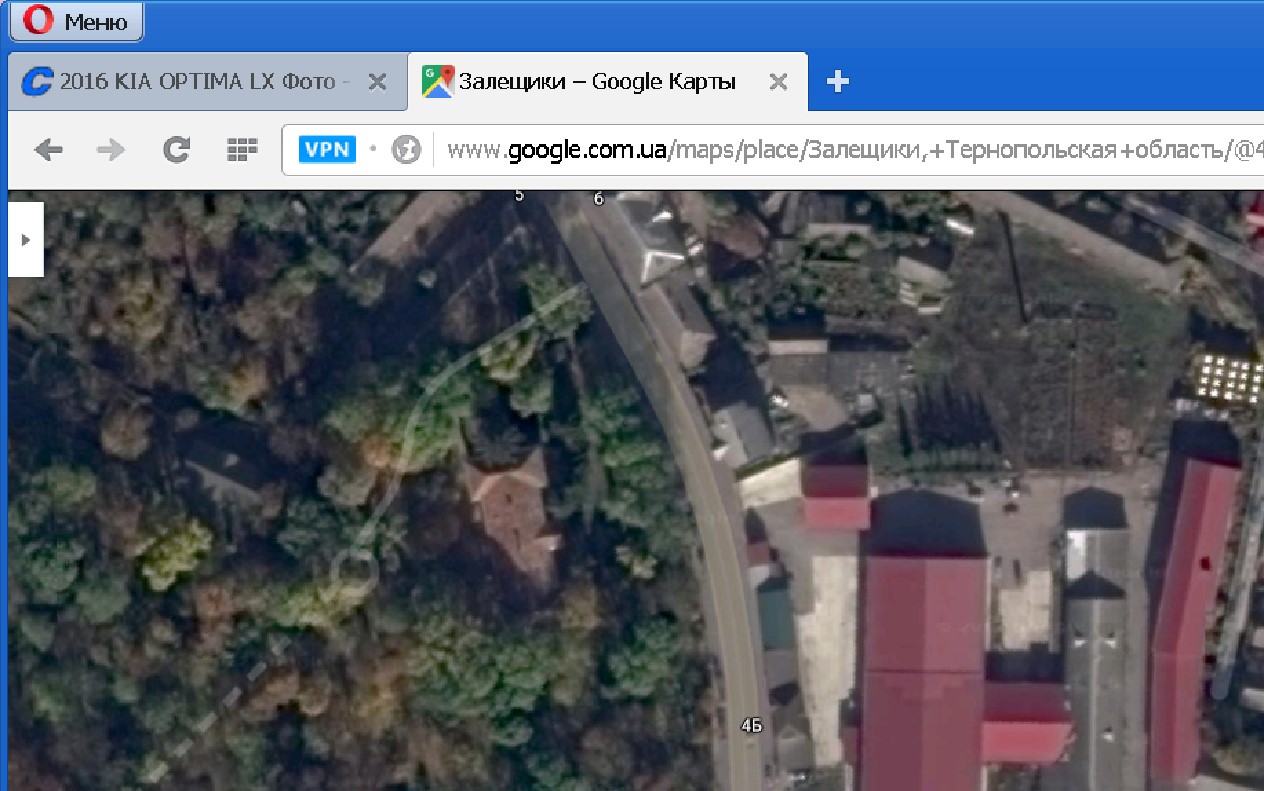This screenshot has width=1264, height=791.
Task: Expand the Google Maps side panel arrow
Action: 26,240
